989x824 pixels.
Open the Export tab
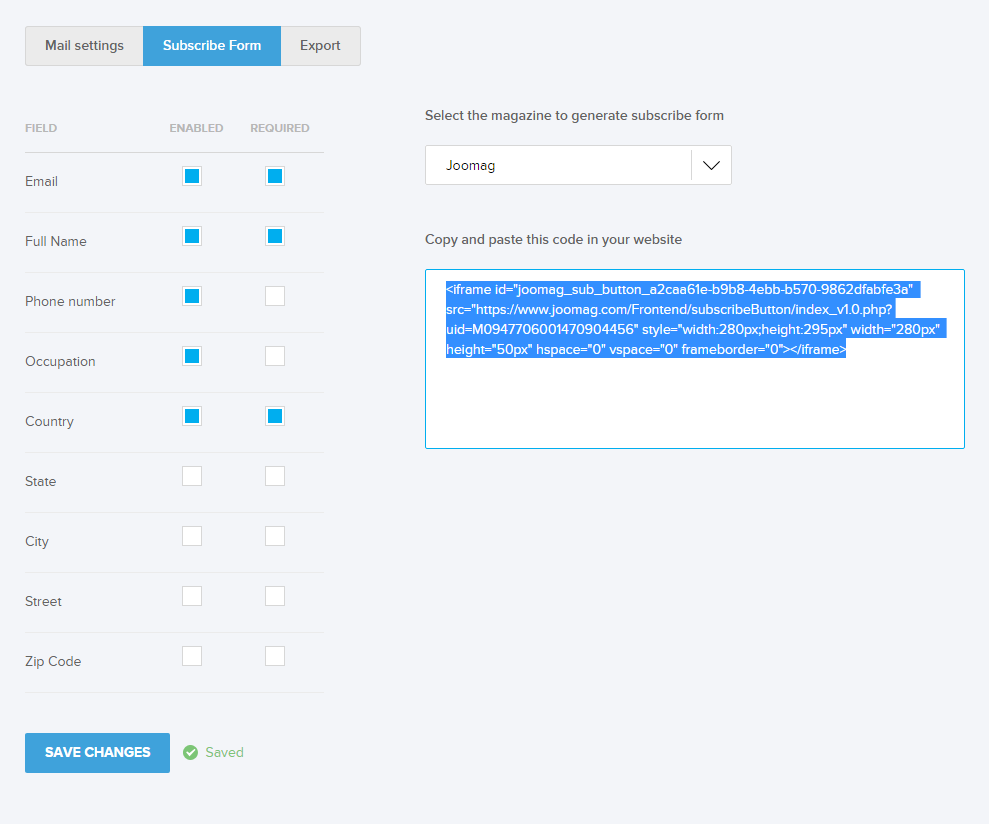[x=320, y=46]
